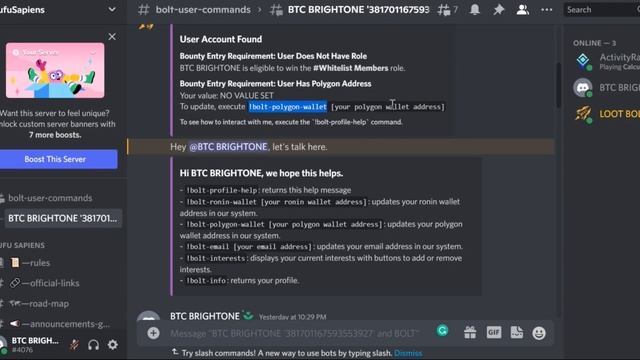This screenshot has height=360, width=640.
Task: Click the Grammarly icon in message box
Action: tap(442, 331)
